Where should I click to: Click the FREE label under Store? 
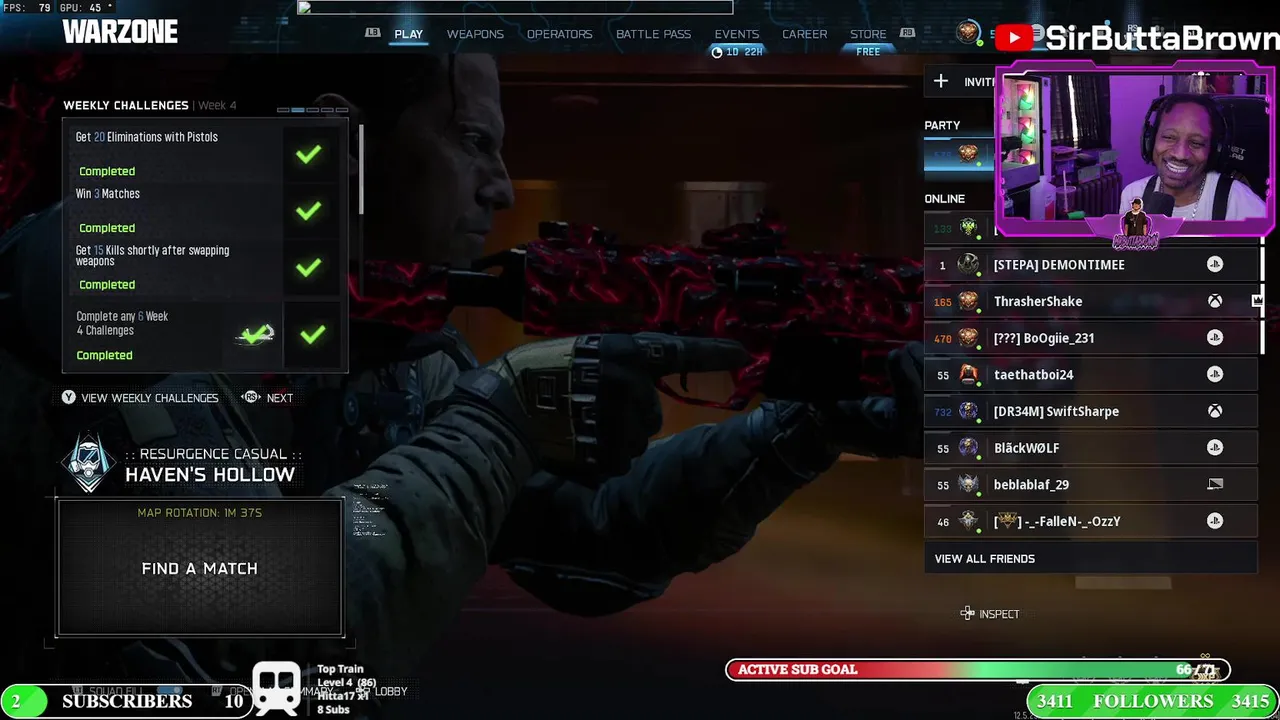pos(868,52)
